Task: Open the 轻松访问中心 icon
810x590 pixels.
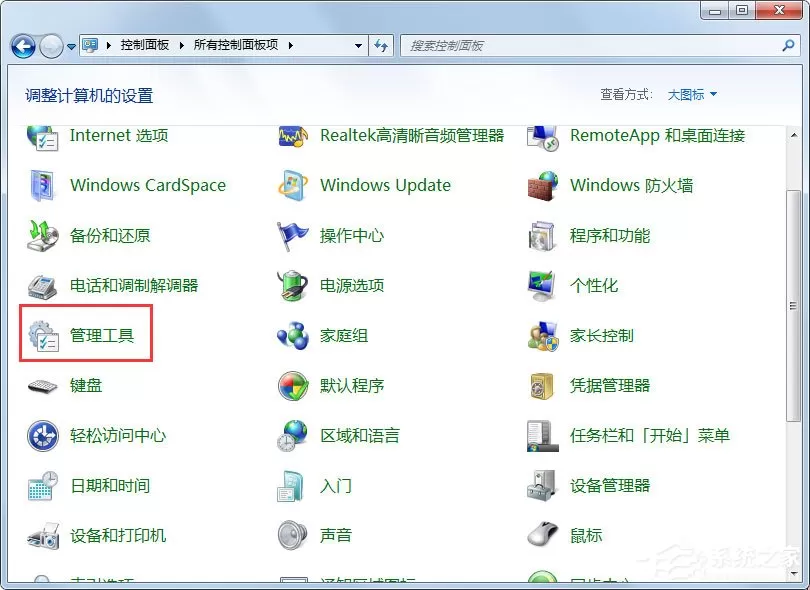Action: point(42,436)
